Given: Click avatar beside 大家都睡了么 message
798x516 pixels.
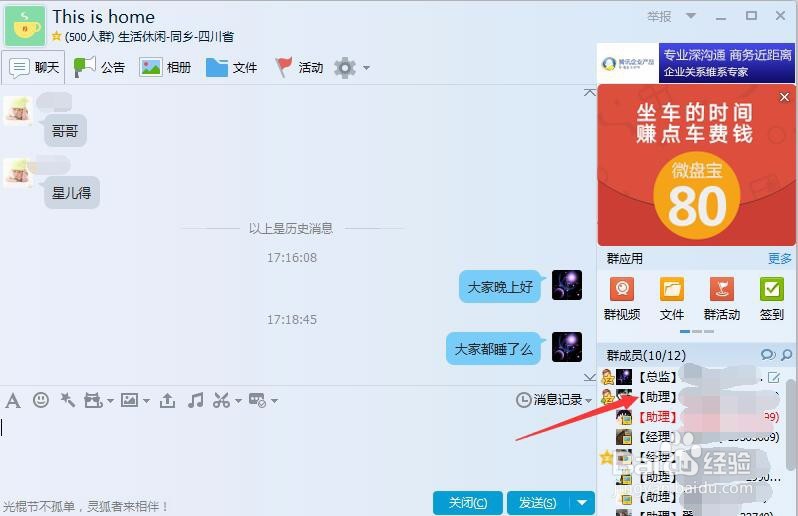Looking at the screenshot, I should [567, 347].
